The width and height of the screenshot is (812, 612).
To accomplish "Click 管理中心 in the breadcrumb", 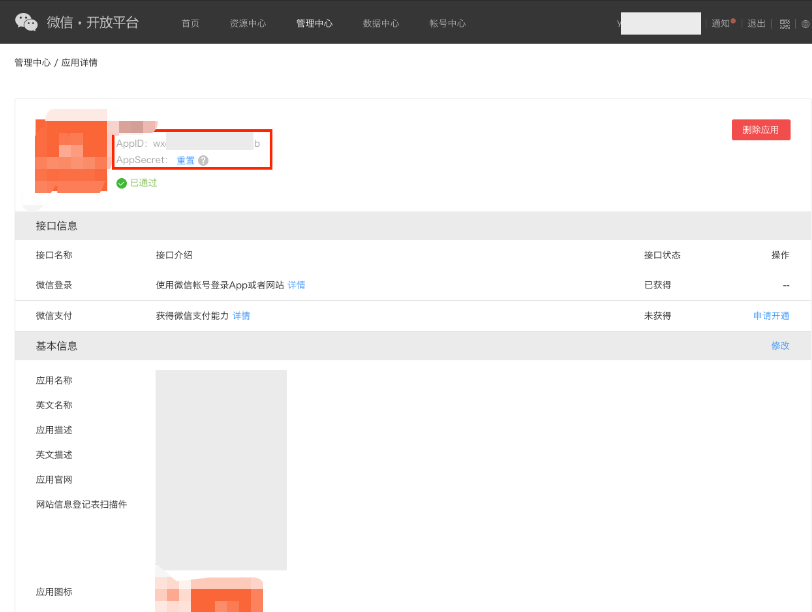I will [x=33, y=63].
